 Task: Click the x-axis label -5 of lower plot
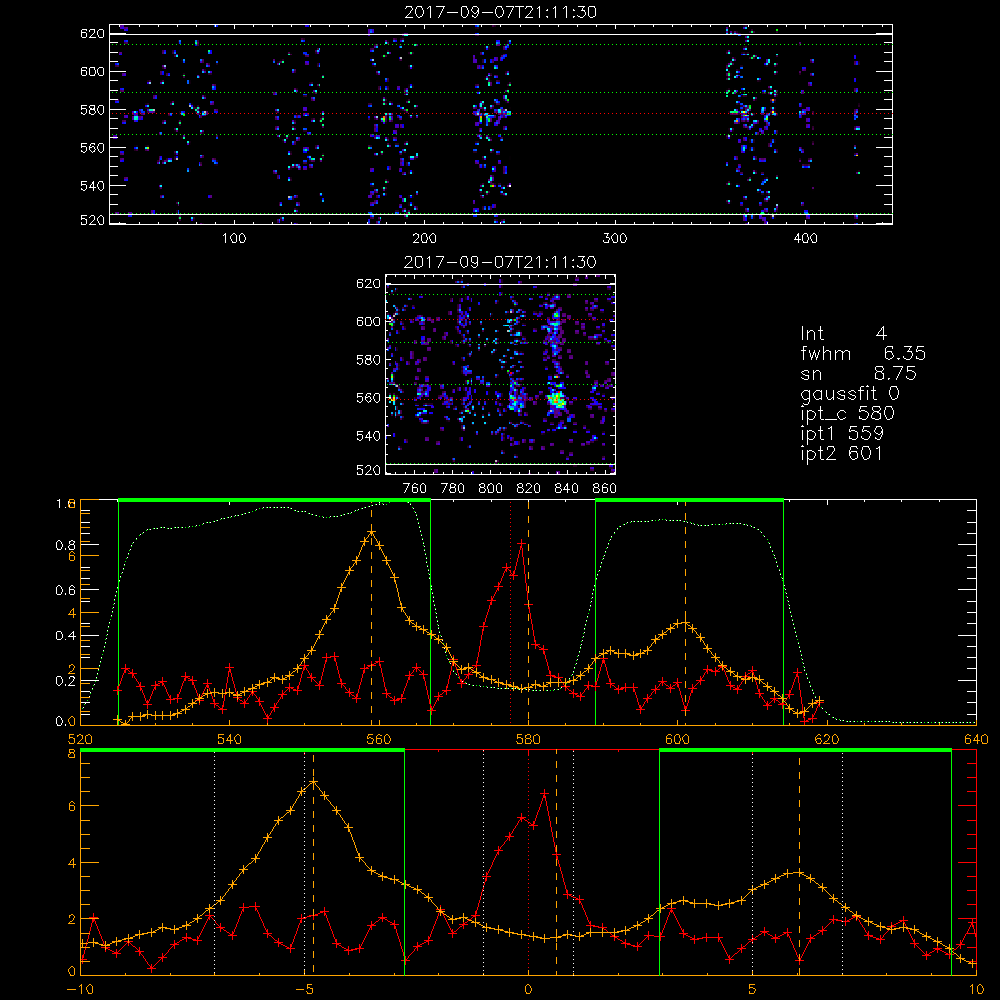pos(304,990)
